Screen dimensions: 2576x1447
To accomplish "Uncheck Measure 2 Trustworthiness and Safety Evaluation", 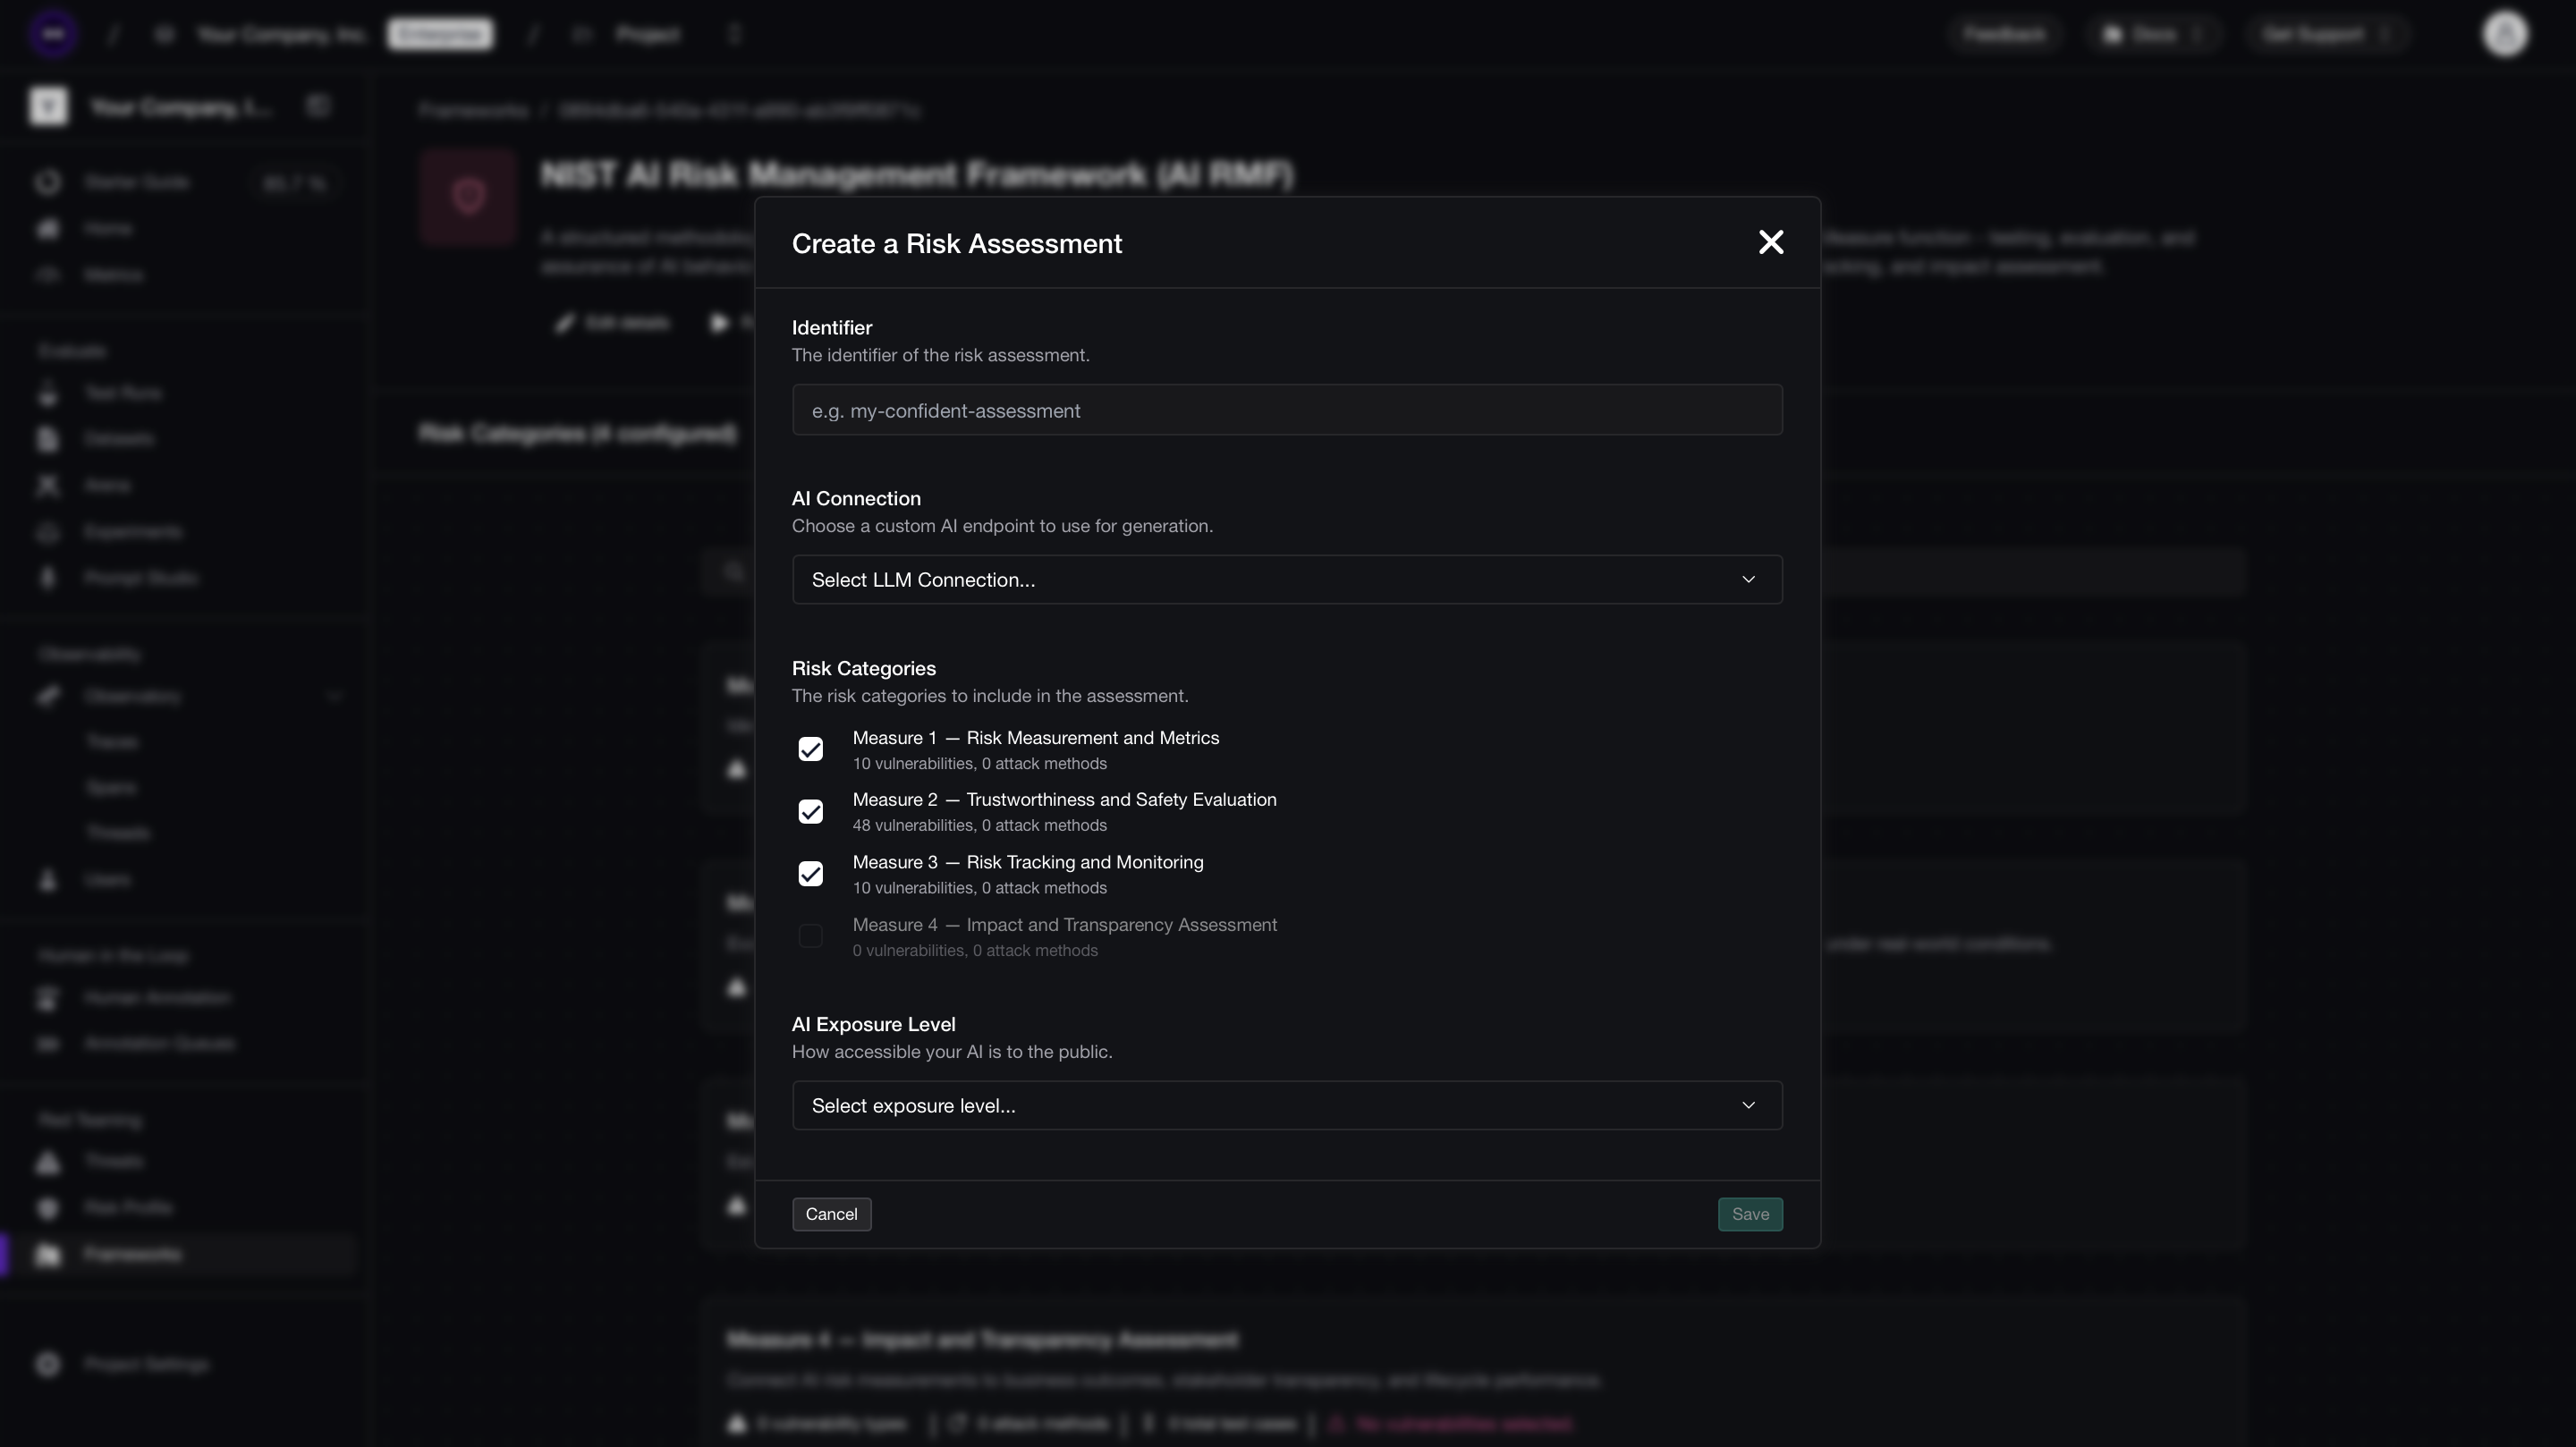I will [x=810, y=811].
